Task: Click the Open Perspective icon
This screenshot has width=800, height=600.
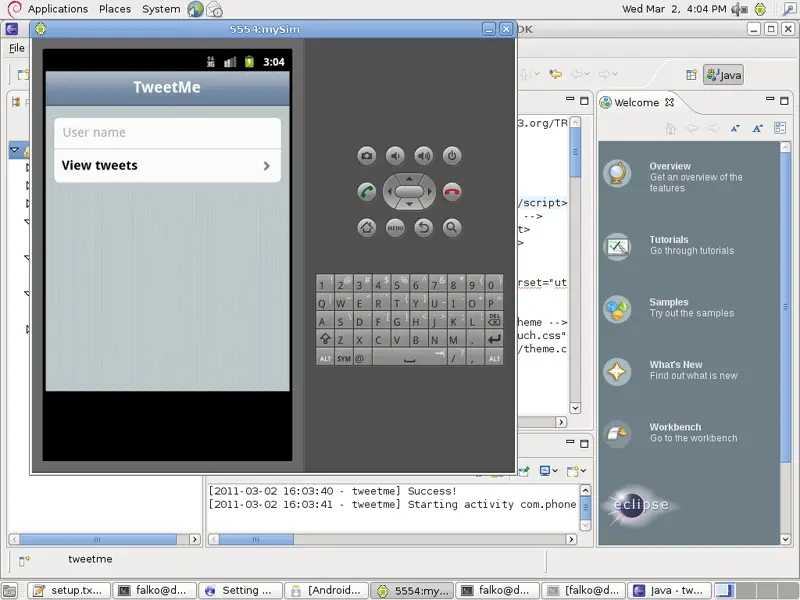Action: [x=691, y=75]
